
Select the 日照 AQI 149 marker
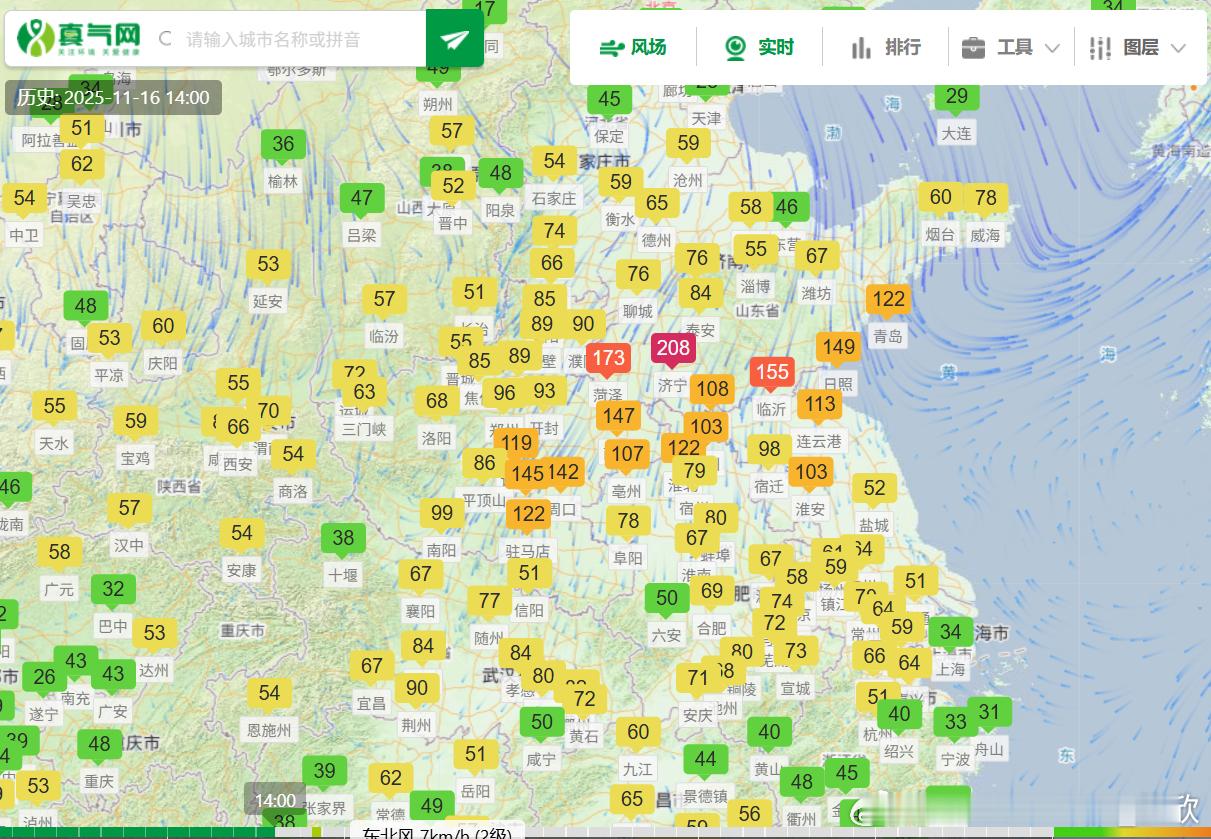[x=838, y=349]
